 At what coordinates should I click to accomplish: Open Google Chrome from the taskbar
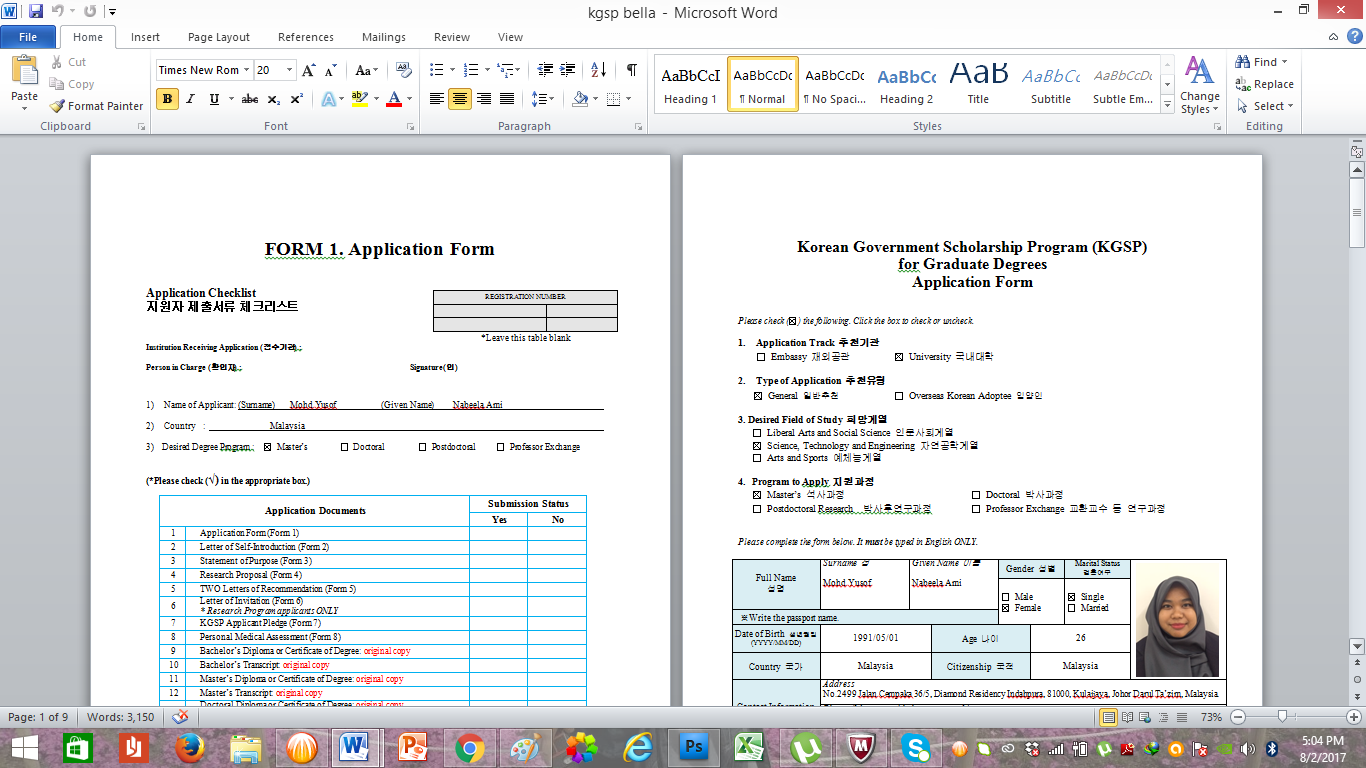click(470, 747)
